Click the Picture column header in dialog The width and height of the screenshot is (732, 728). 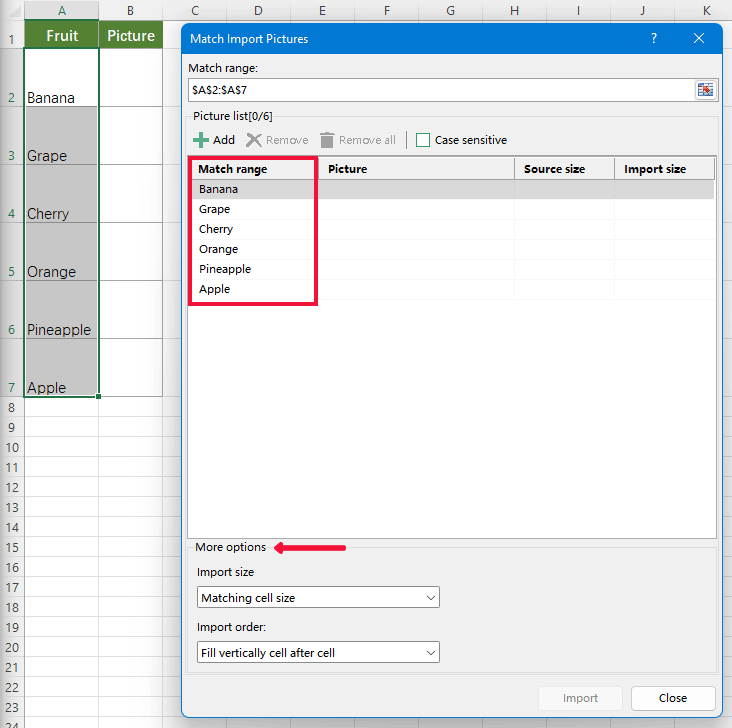point(416,169)
